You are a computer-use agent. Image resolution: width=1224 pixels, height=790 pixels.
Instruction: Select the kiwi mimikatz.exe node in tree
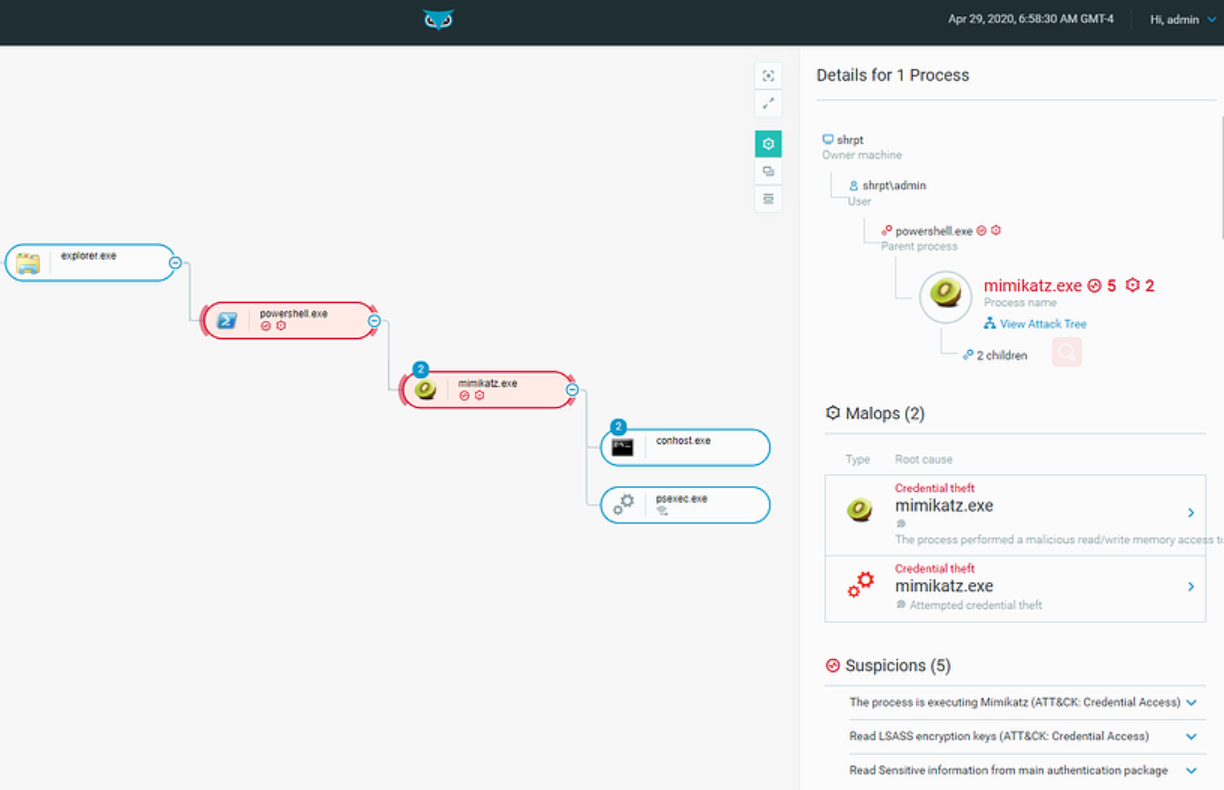point(488,390)
